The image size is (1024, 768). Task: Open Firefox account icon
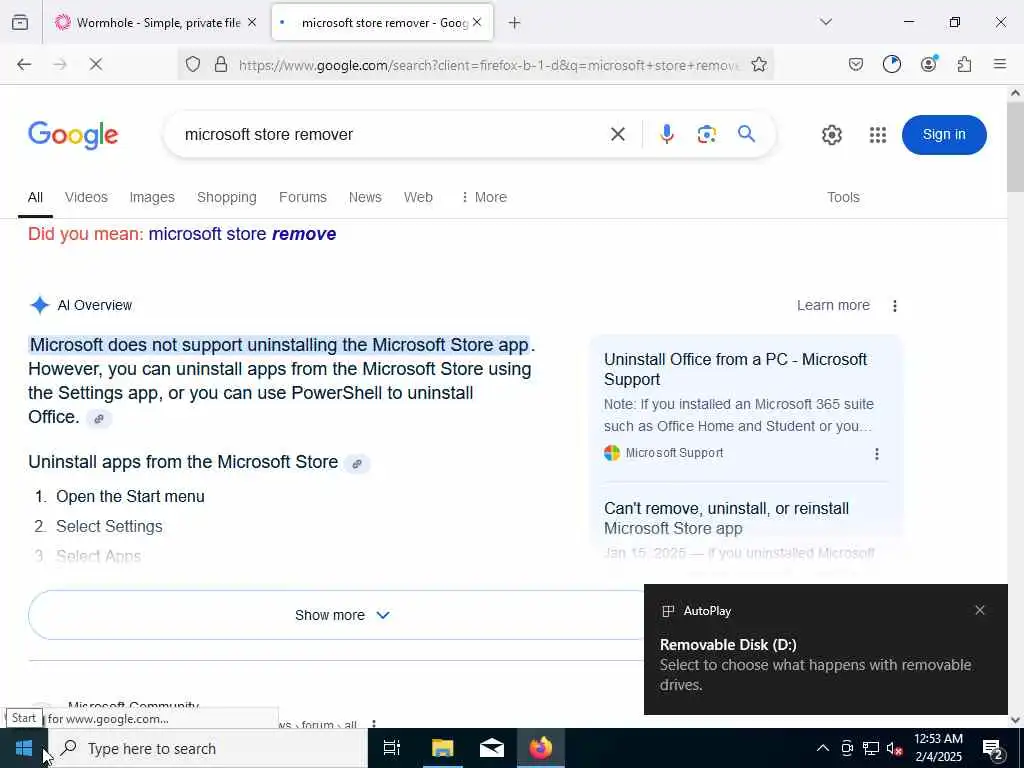click(928, 64)
